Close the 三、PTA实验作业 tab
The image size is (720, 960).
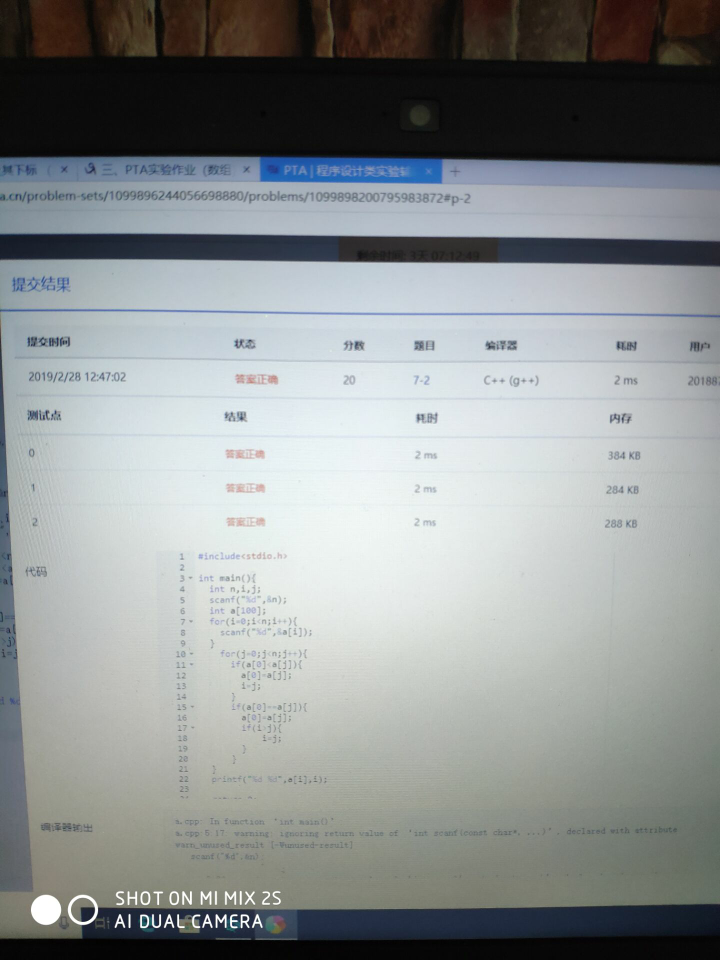246,170
